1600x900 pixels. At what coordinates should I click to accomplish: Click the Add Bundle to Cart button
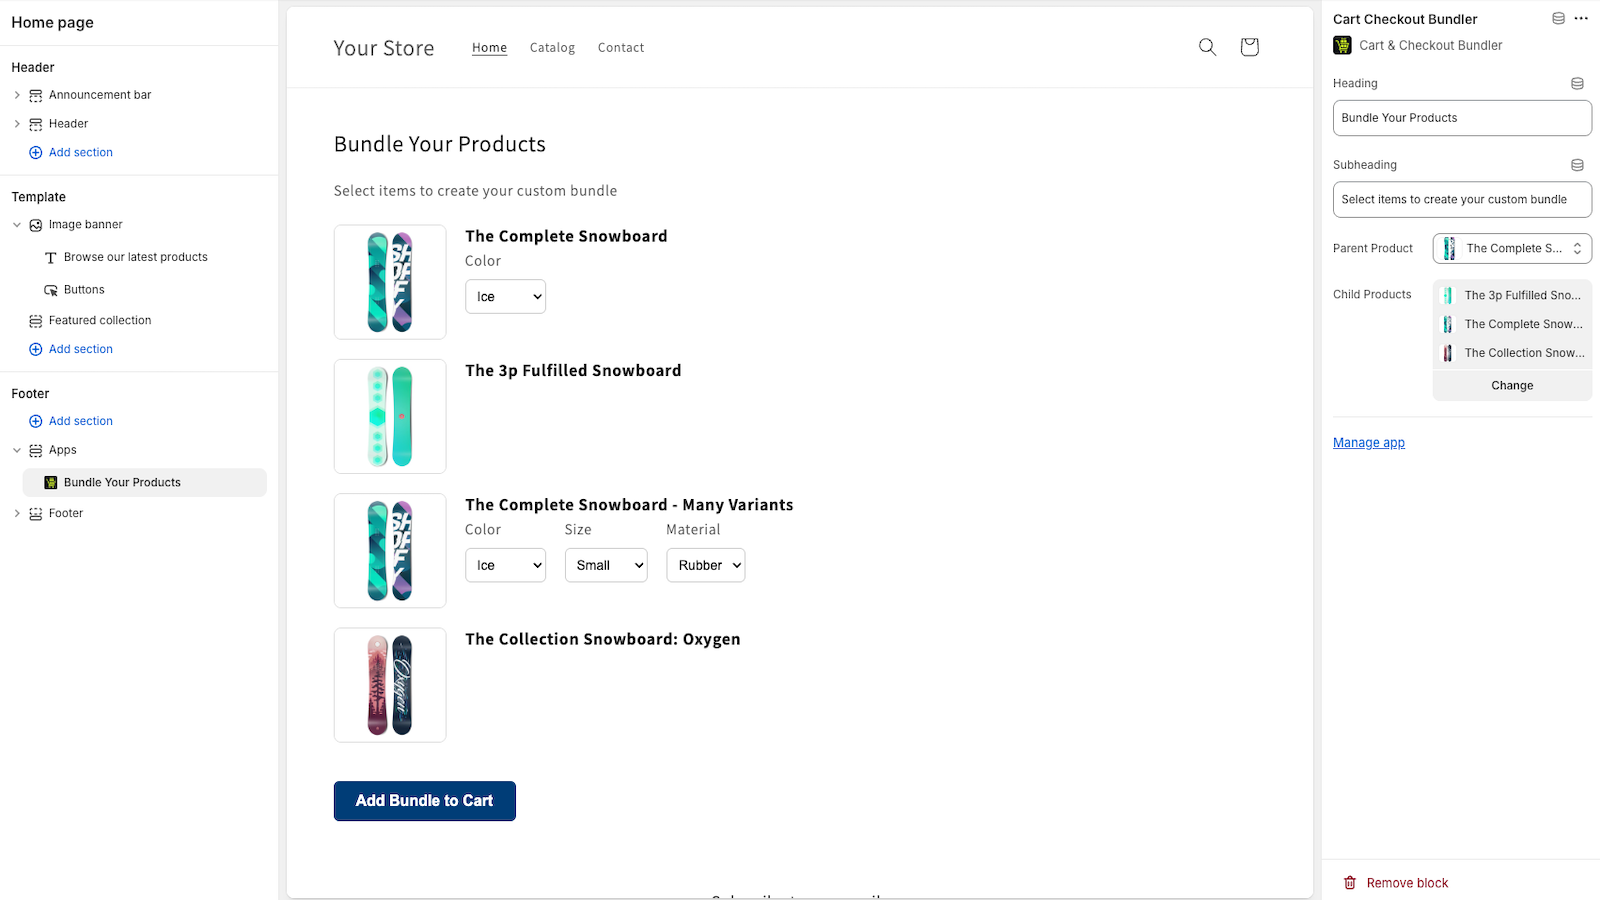[425, 801]
